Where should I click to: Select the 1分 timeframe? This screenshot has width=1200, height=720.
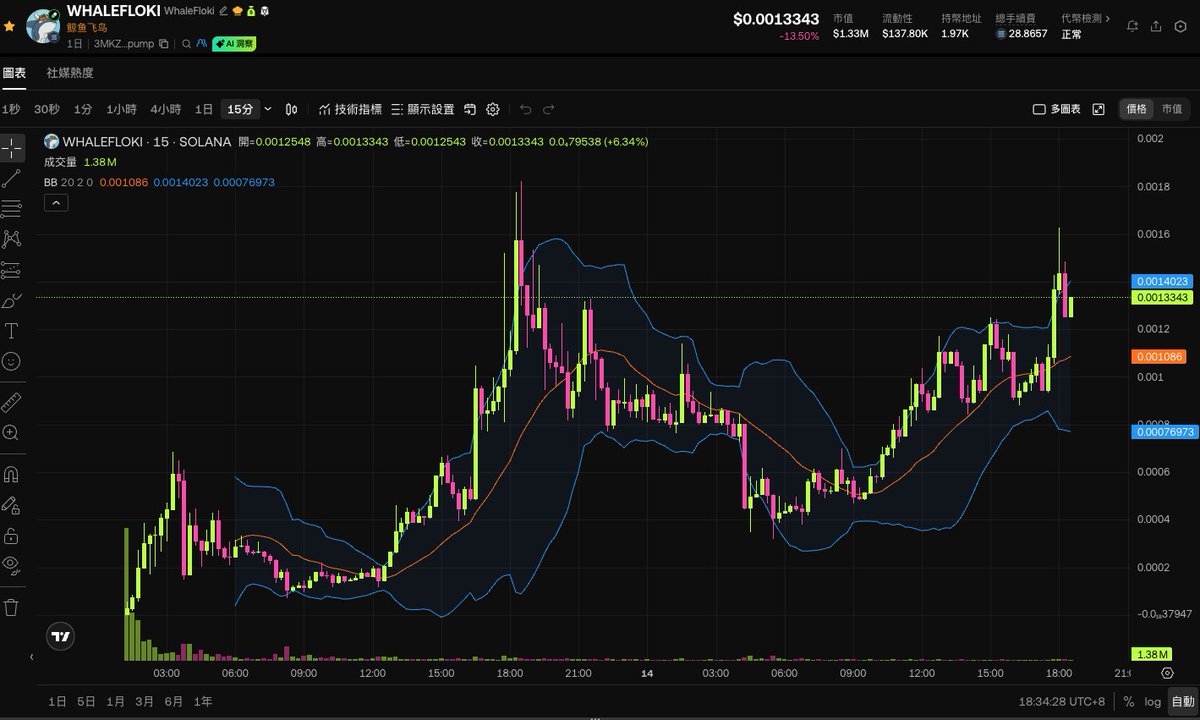(x=83, y=109)
